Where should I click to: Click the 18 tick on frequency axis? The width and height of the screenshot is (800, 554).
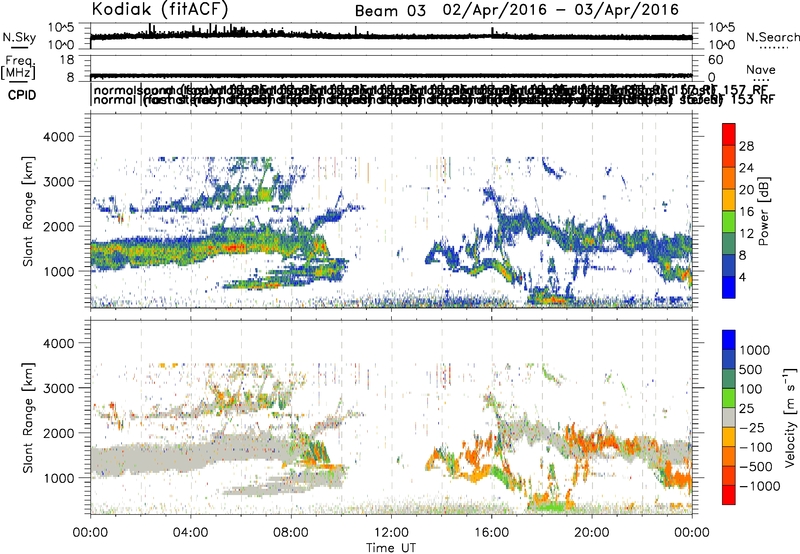pos(67,60)
